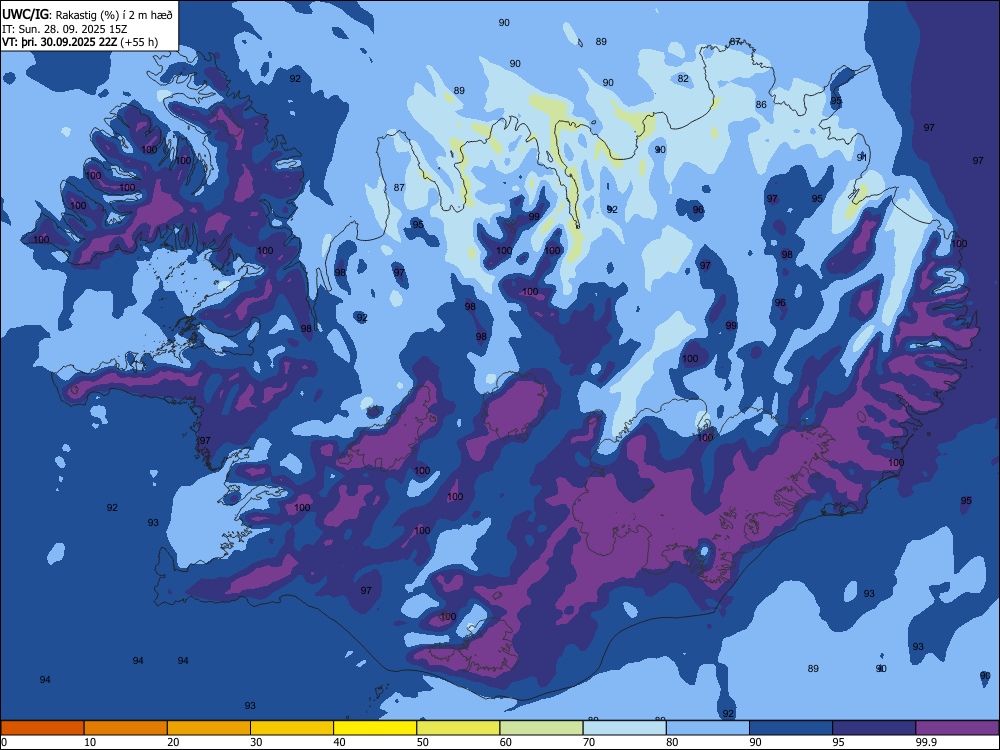Select the legend tick label 20
Viewport: 1000px width, 750px height.
click(173, 742)
